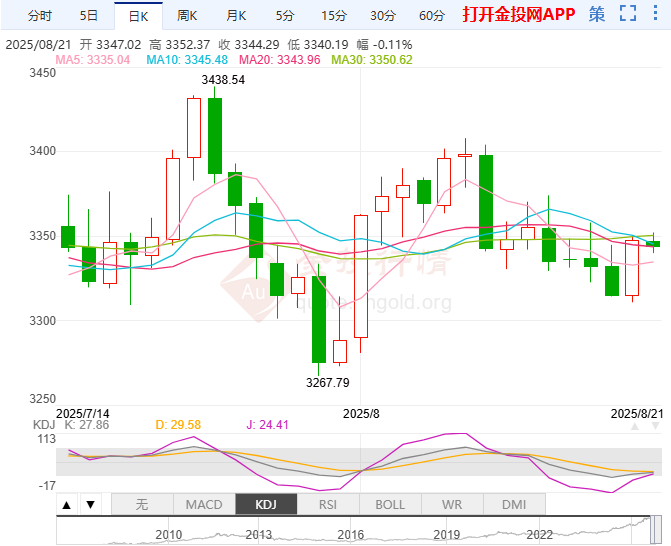
Task: Click the black down arrow indicator button
Action: 90,505
